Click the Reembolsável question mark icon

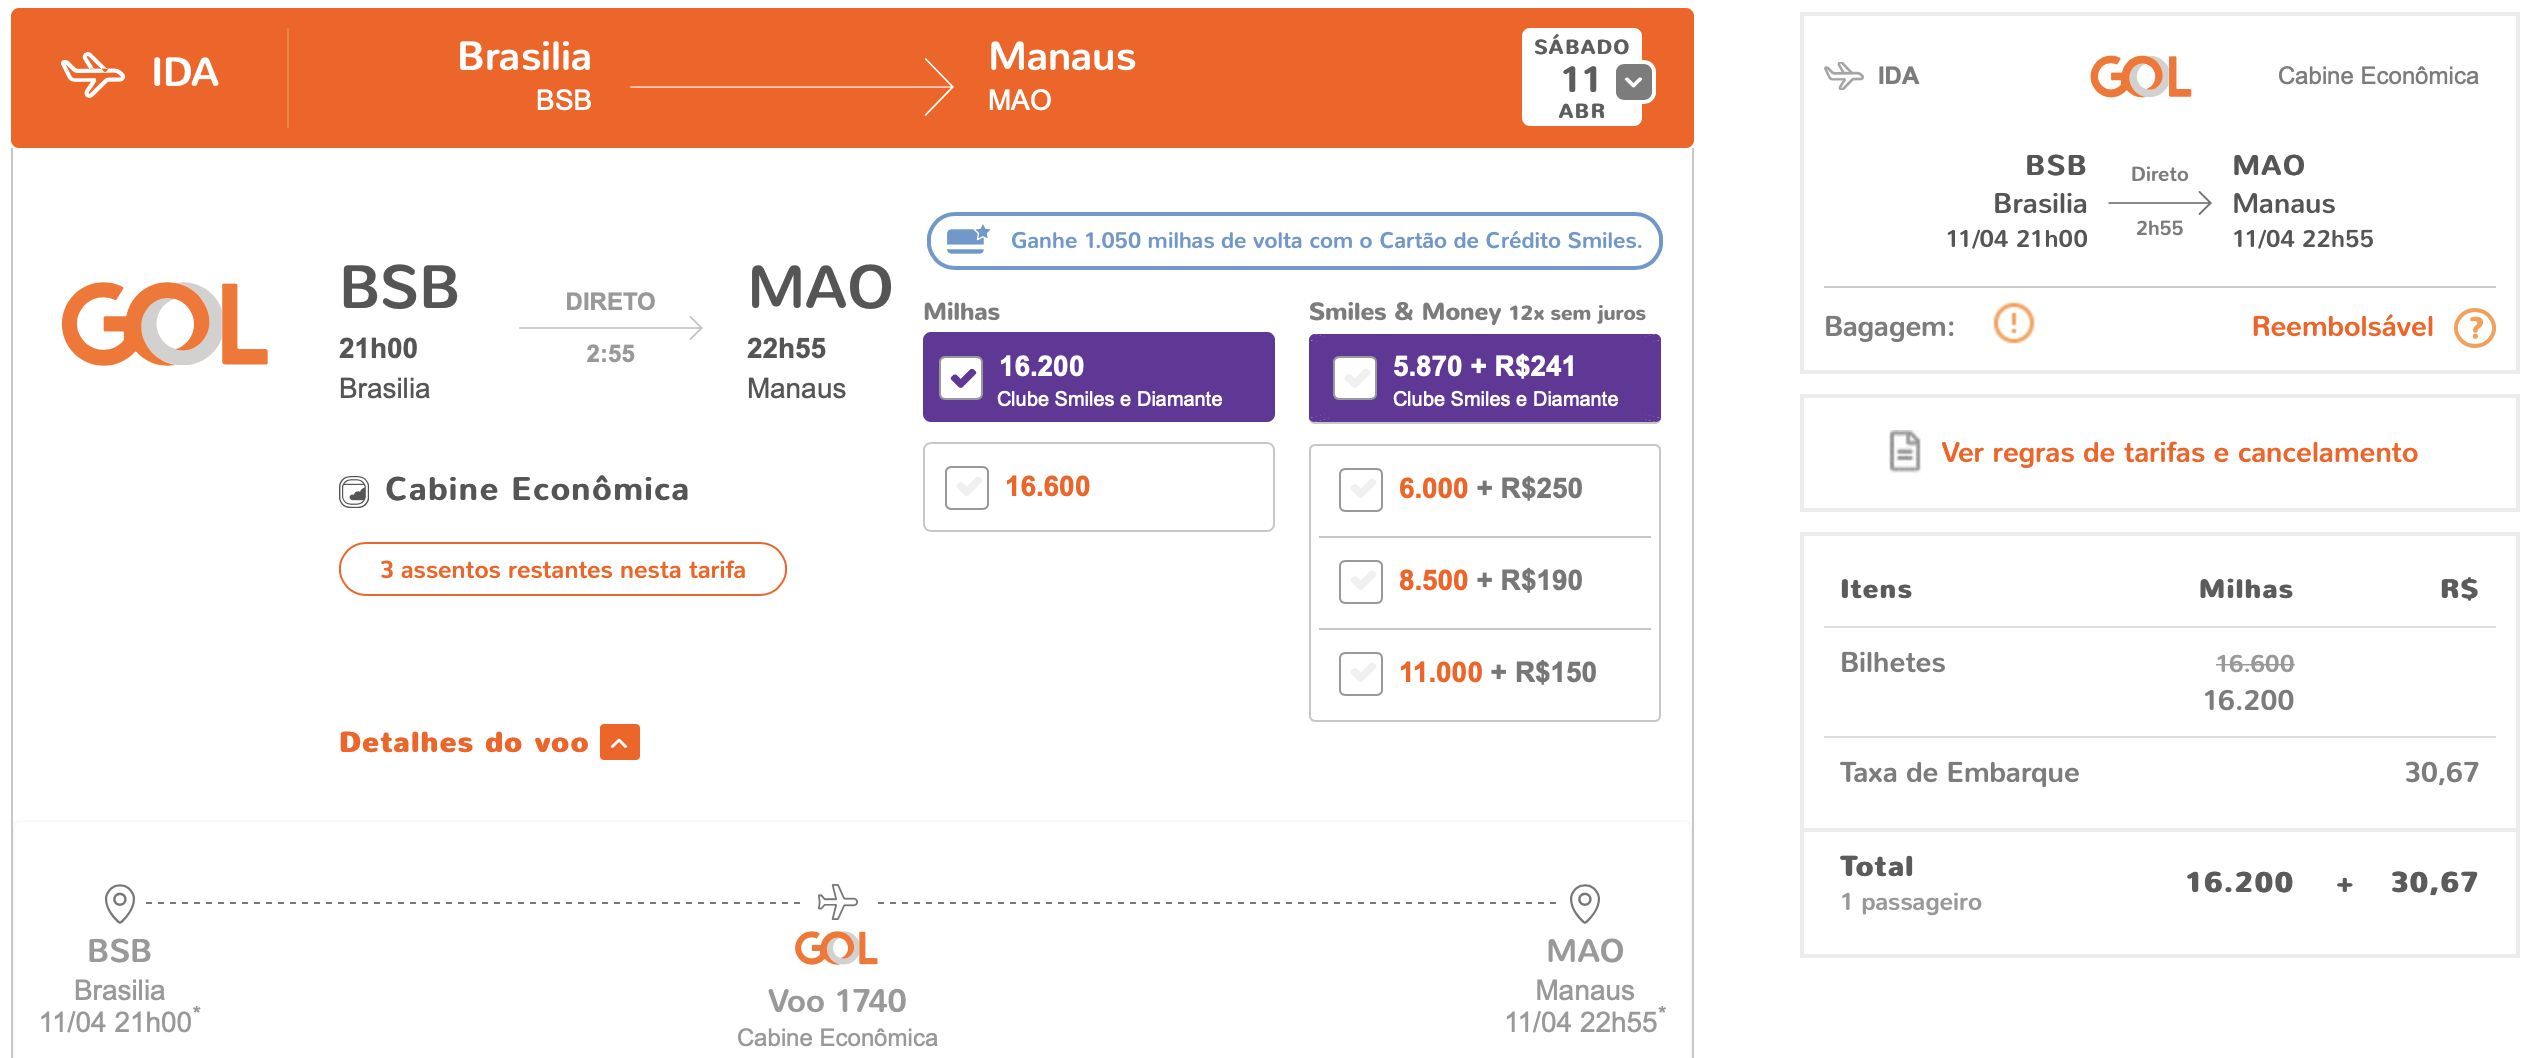pyautogui.click(x=2475, y=327)
